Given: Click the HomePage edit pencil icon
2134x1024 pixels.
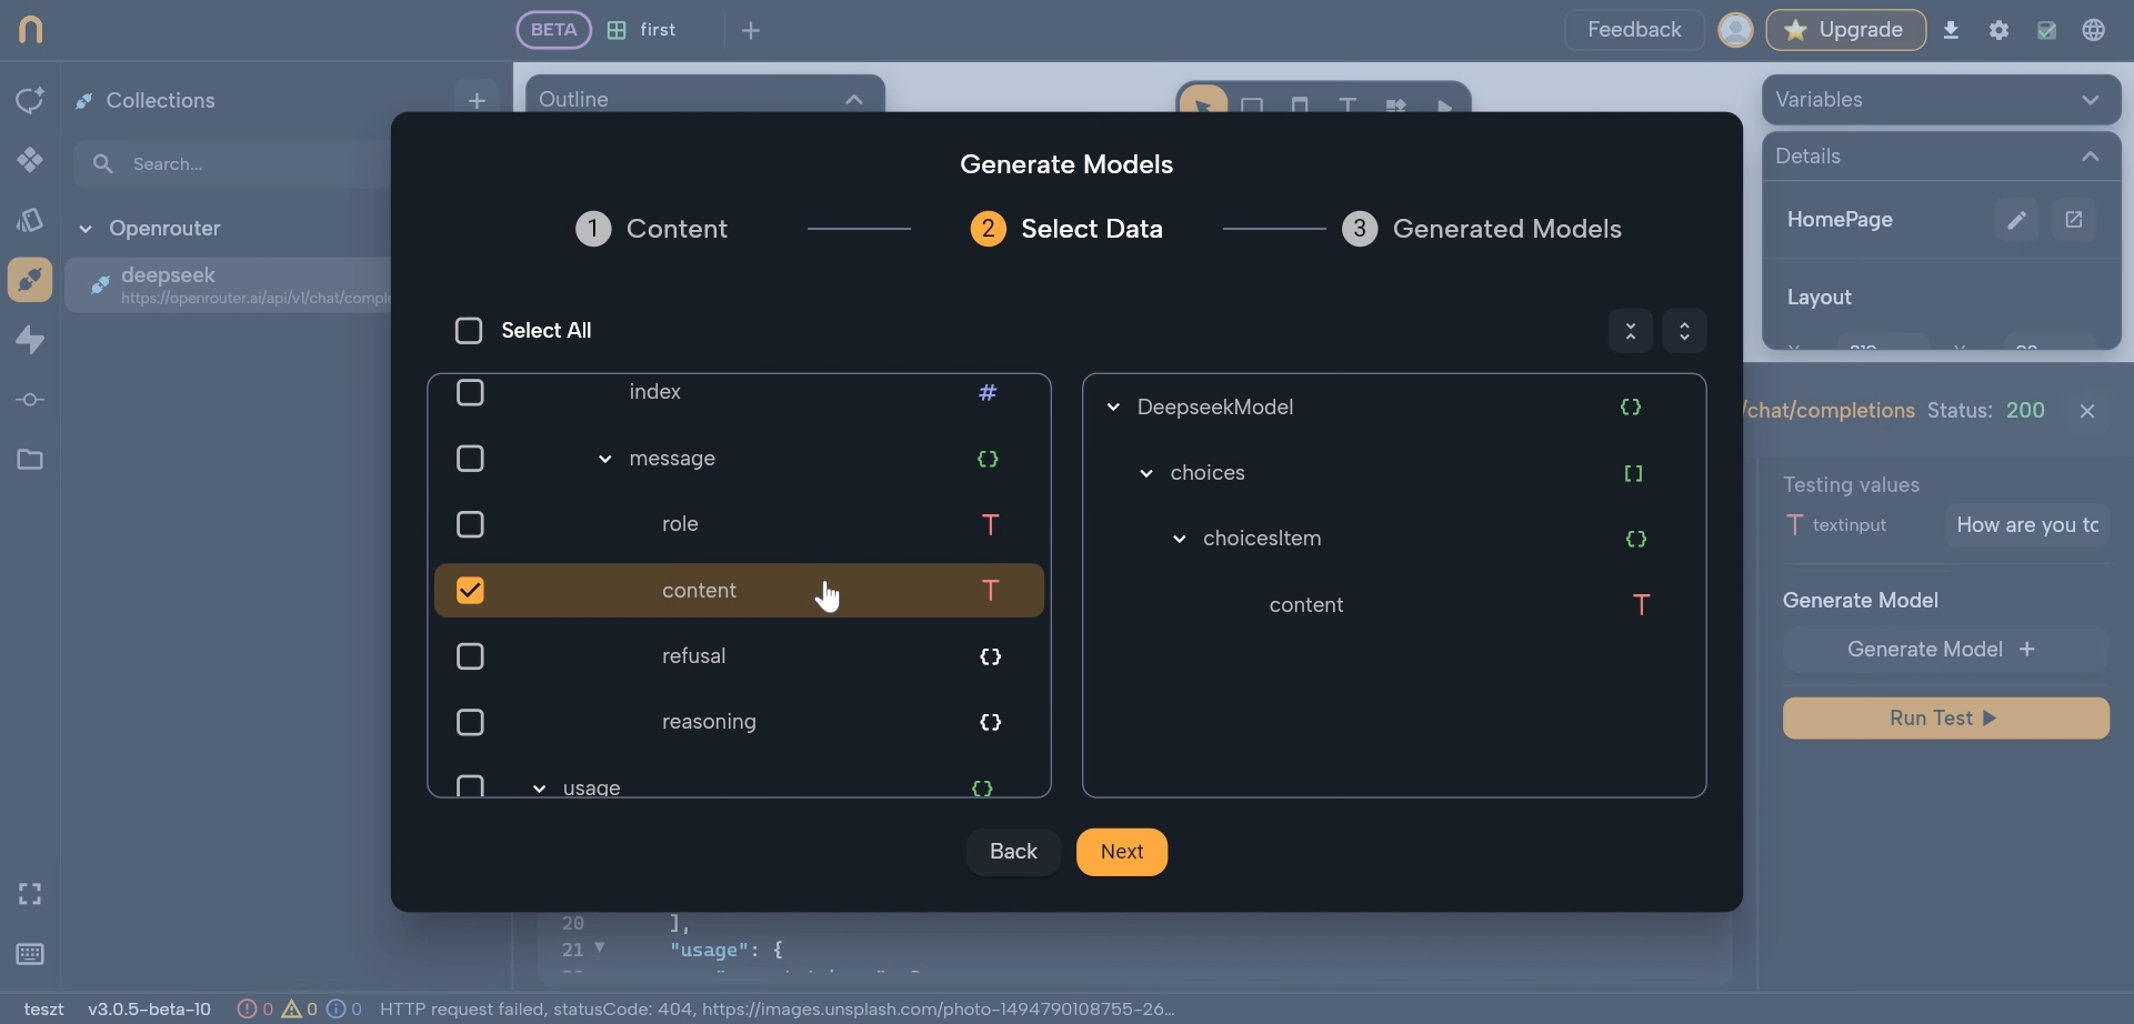Looking at the screenshot, I should click(x=2016, y=220).
